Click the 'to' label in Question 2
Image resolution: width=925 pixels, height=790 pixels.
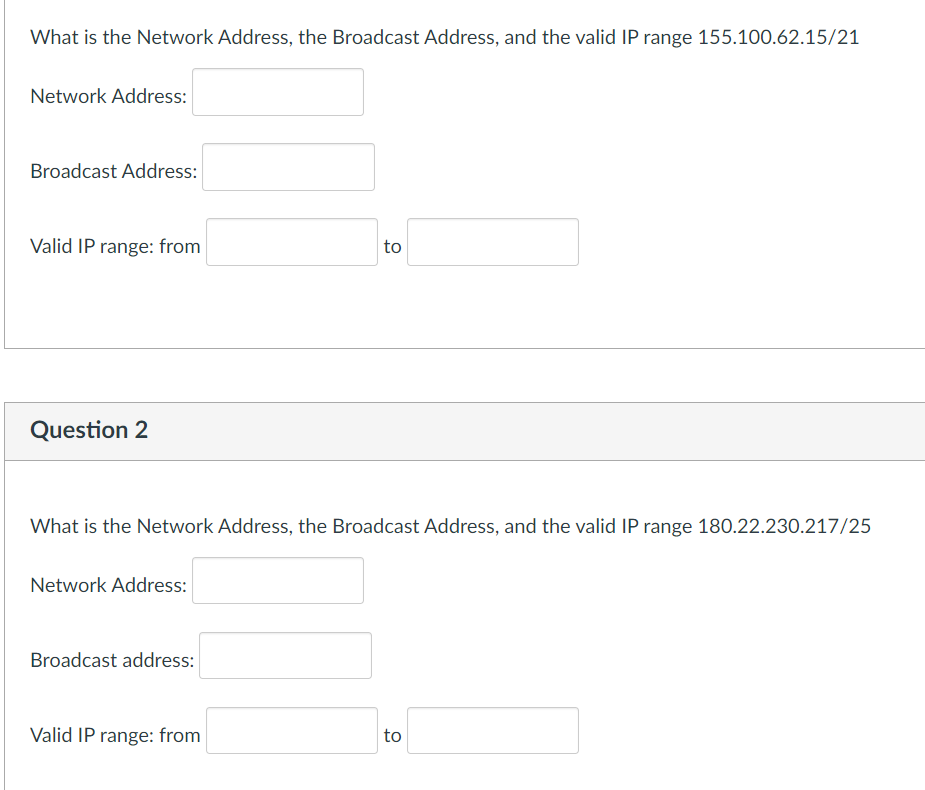coord(392,735)
